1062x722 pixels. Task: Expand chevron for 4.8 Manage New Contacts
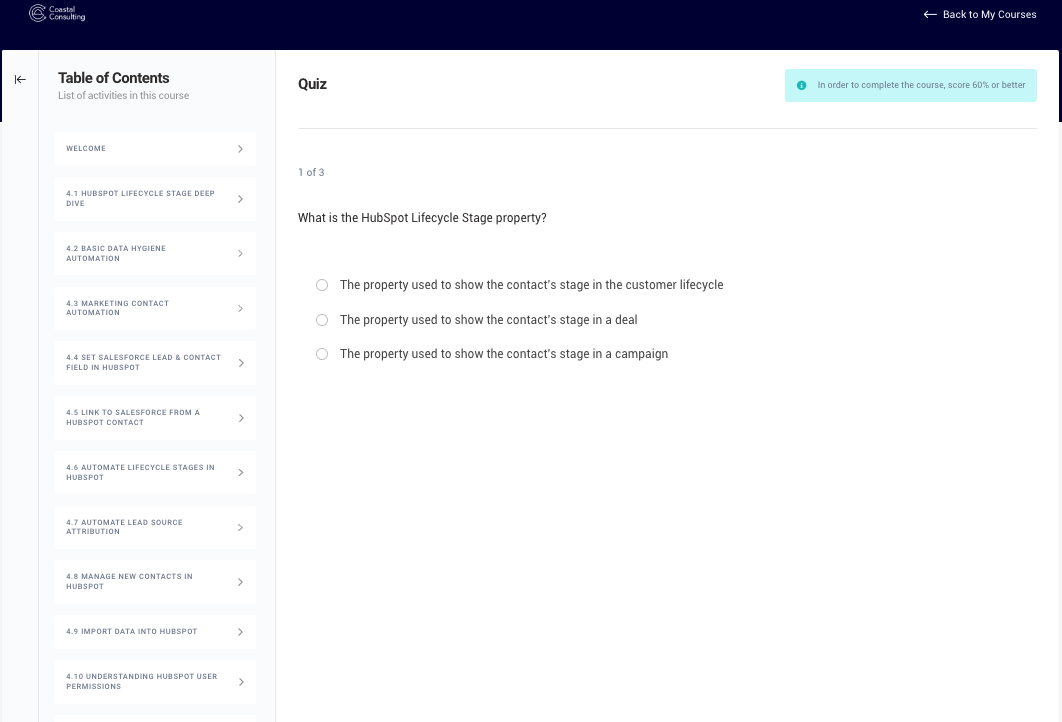click(x=240, y=582)
